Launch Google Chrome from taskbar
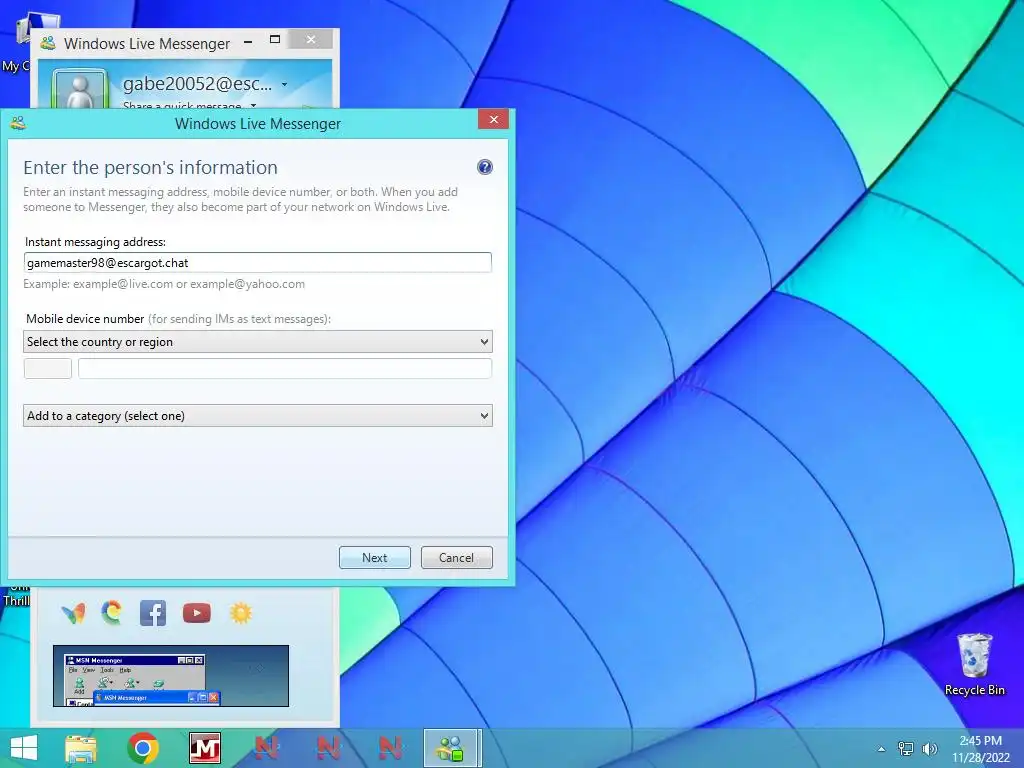 [x=143, y=748]
